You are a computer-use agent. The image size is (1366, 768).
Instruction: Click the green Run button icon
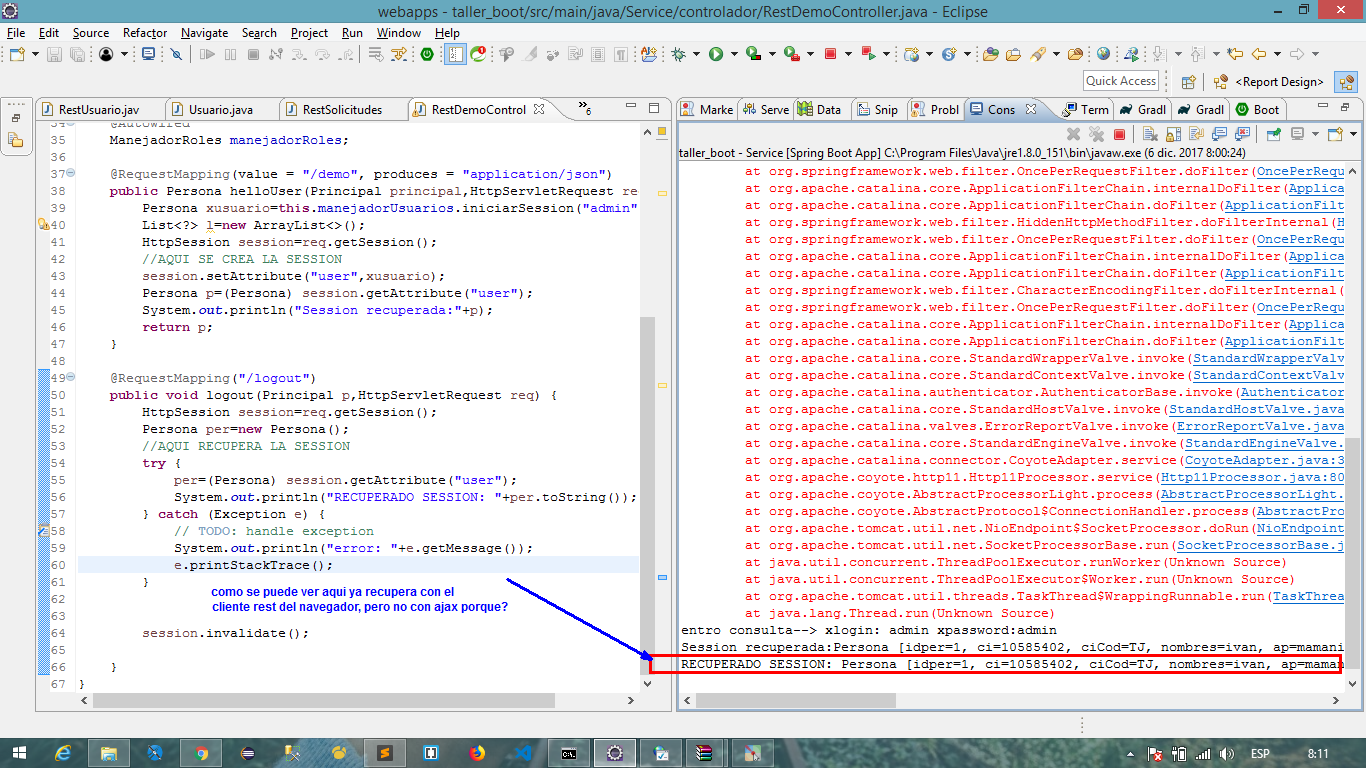pyautogui.click(x=716, y=54)
